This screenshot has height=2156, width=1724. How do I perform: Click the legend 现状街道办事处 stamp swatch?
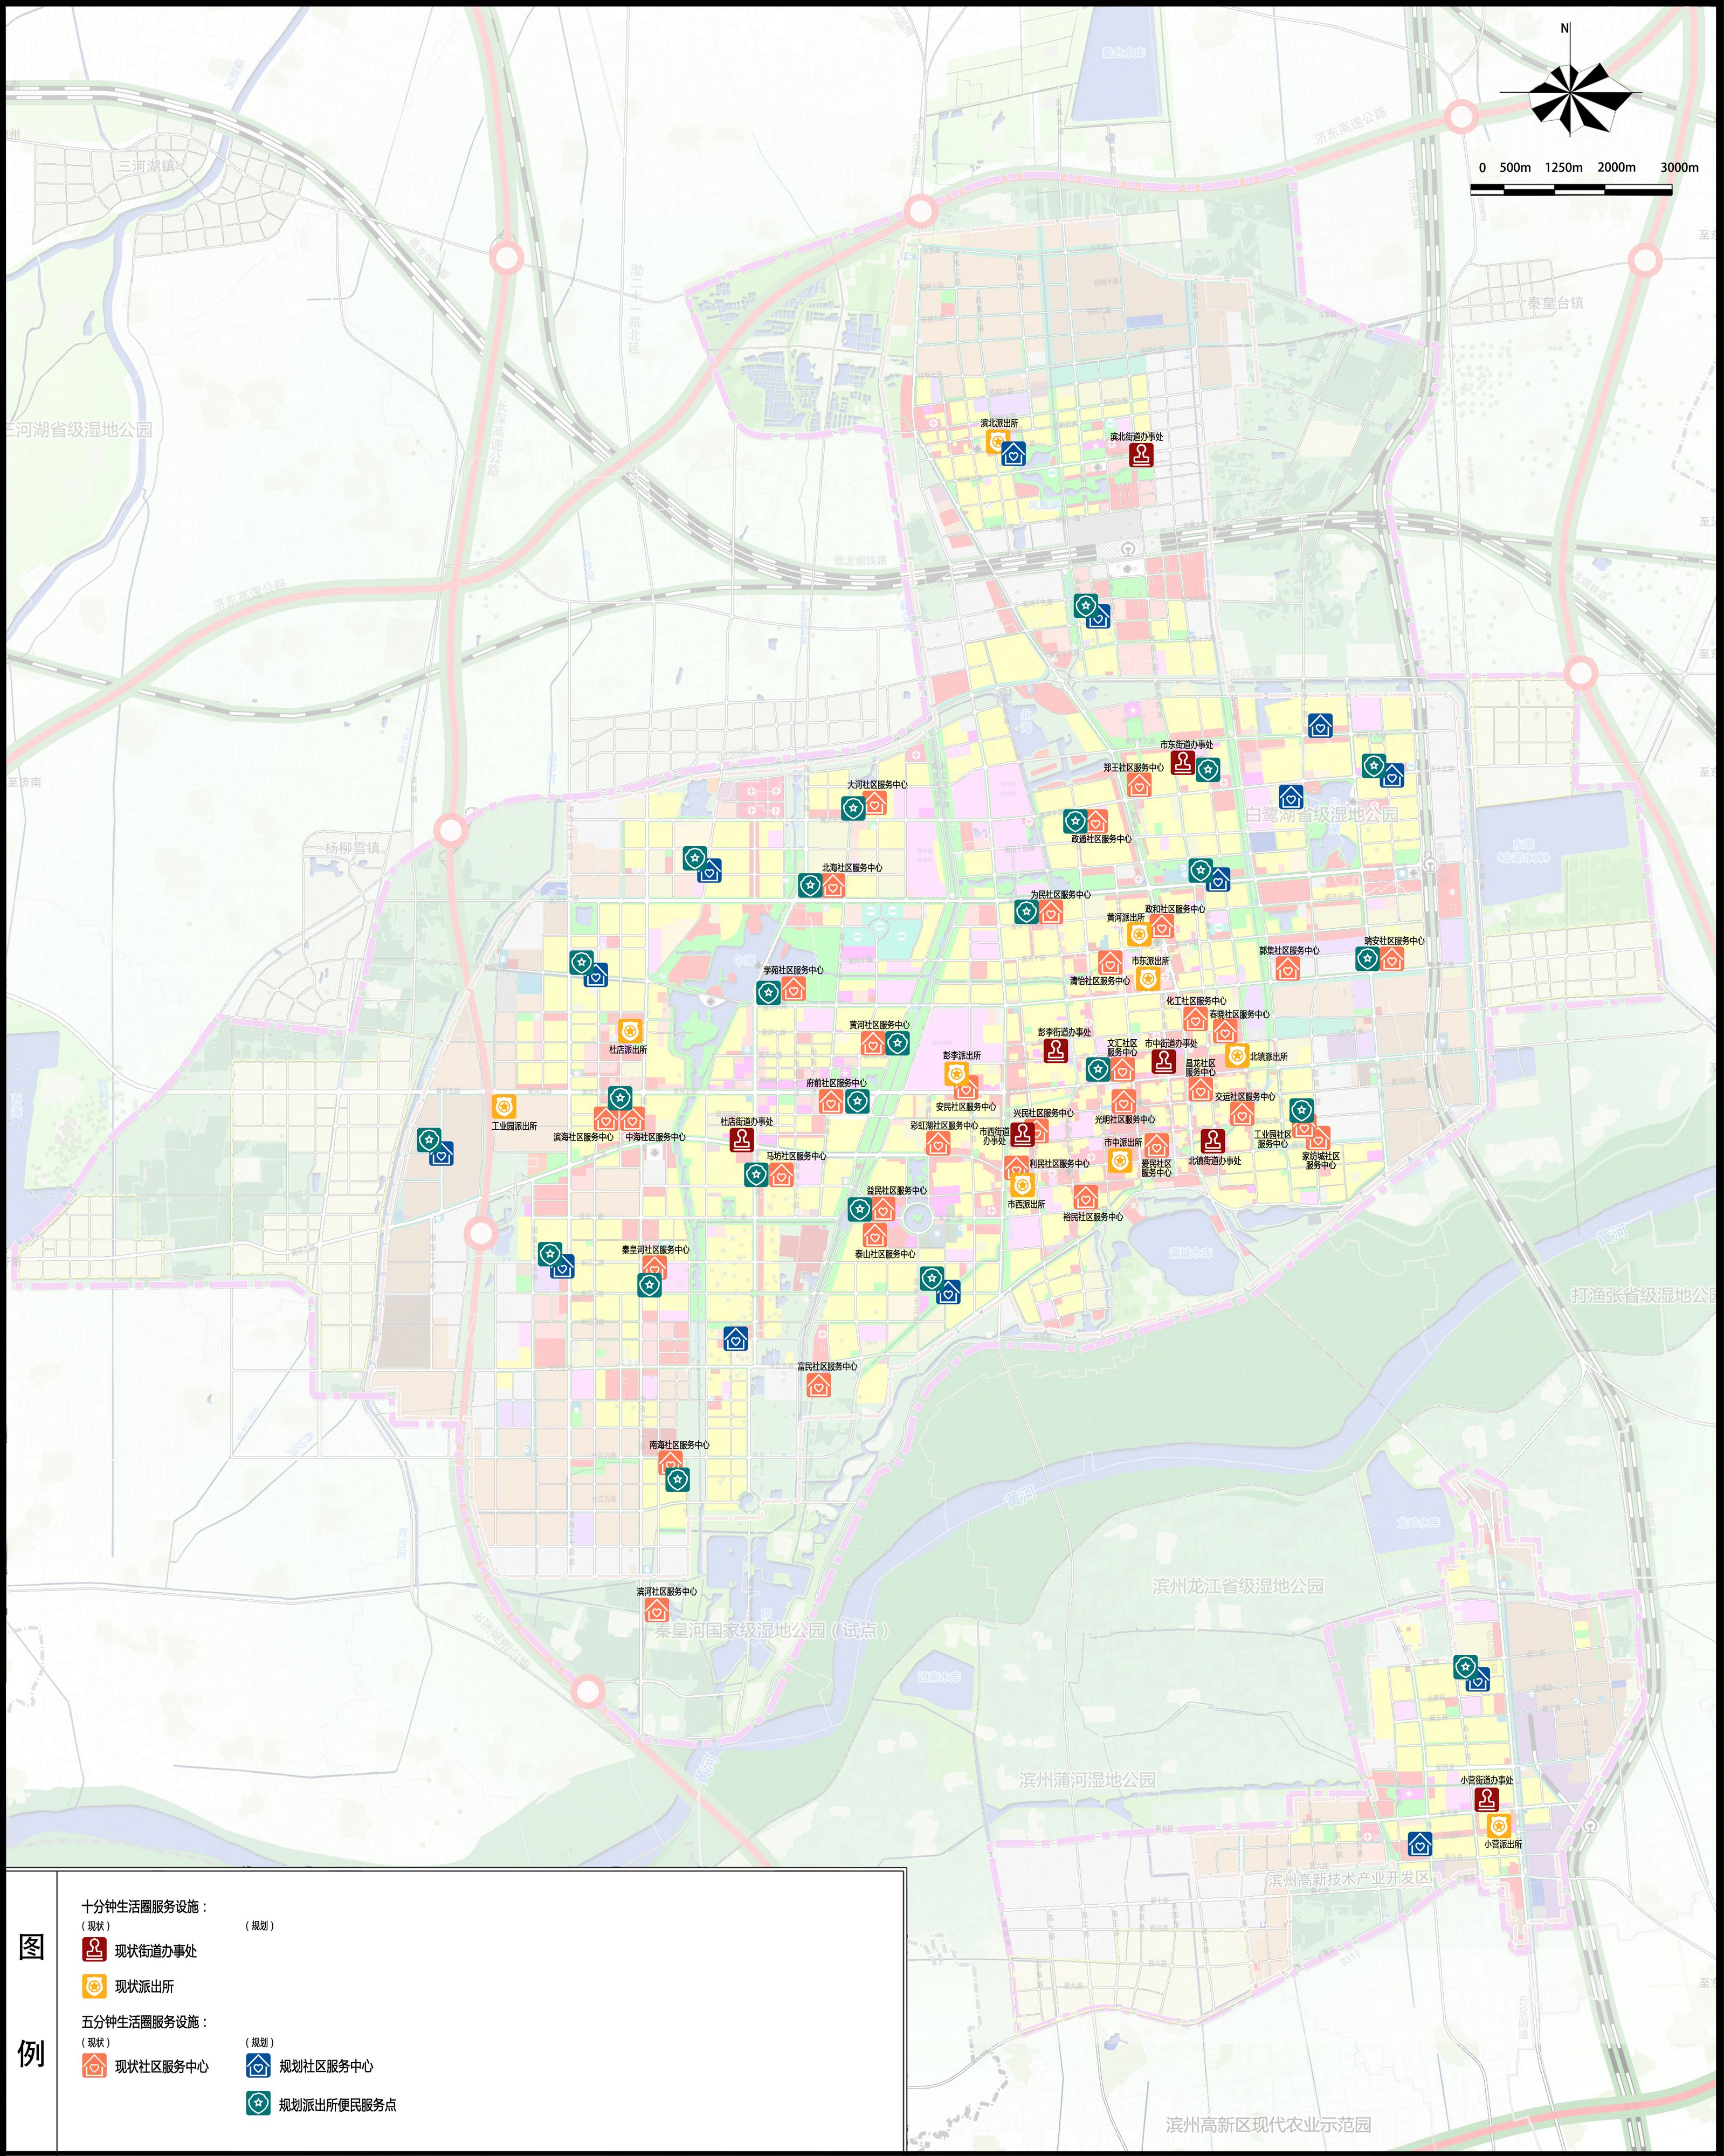coord(94,1949)
